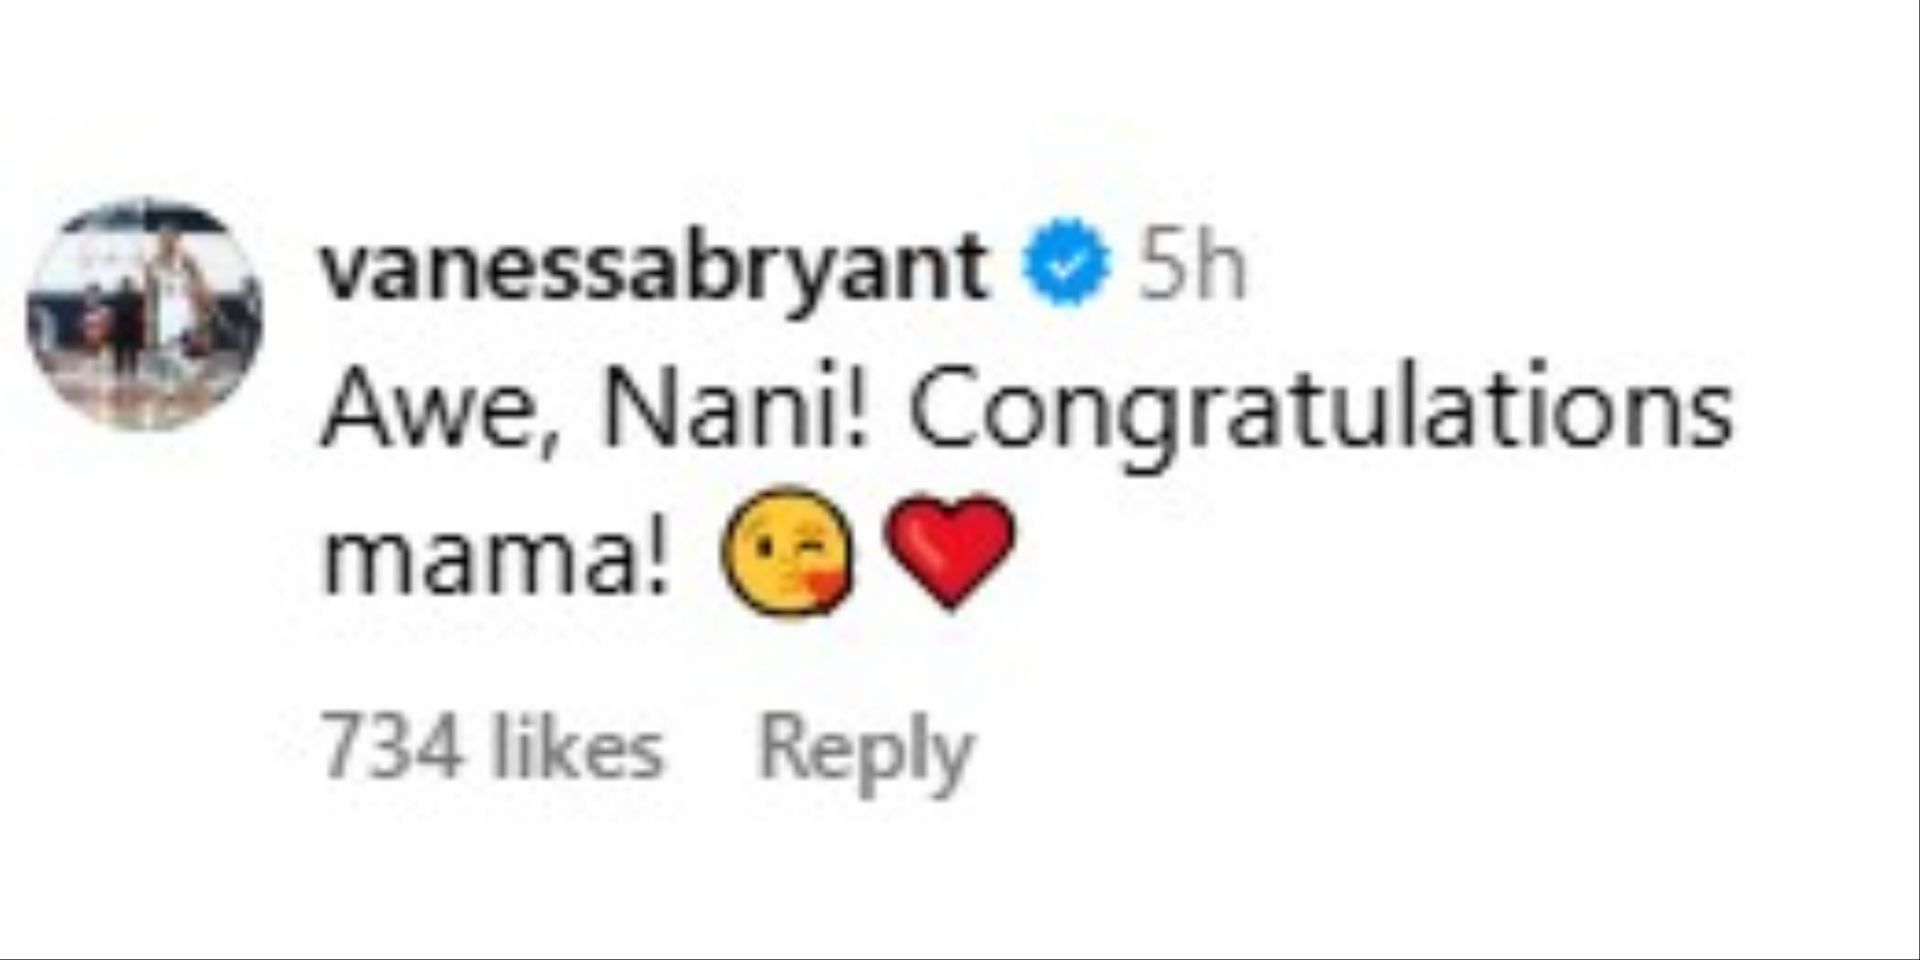Click the vanessabryant username link
The height and width of the screenshot is (960, 1920).
pos(654,268)
